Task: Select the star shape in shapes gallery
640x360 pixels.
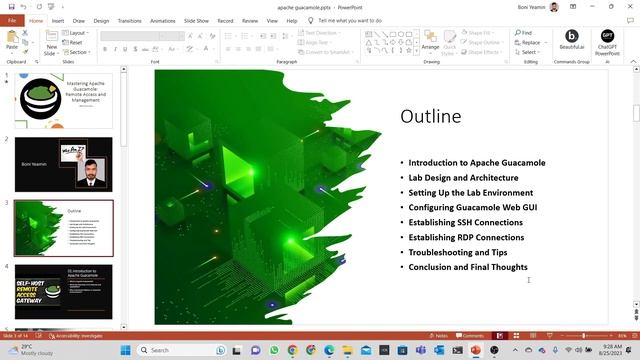Action: 409,50
